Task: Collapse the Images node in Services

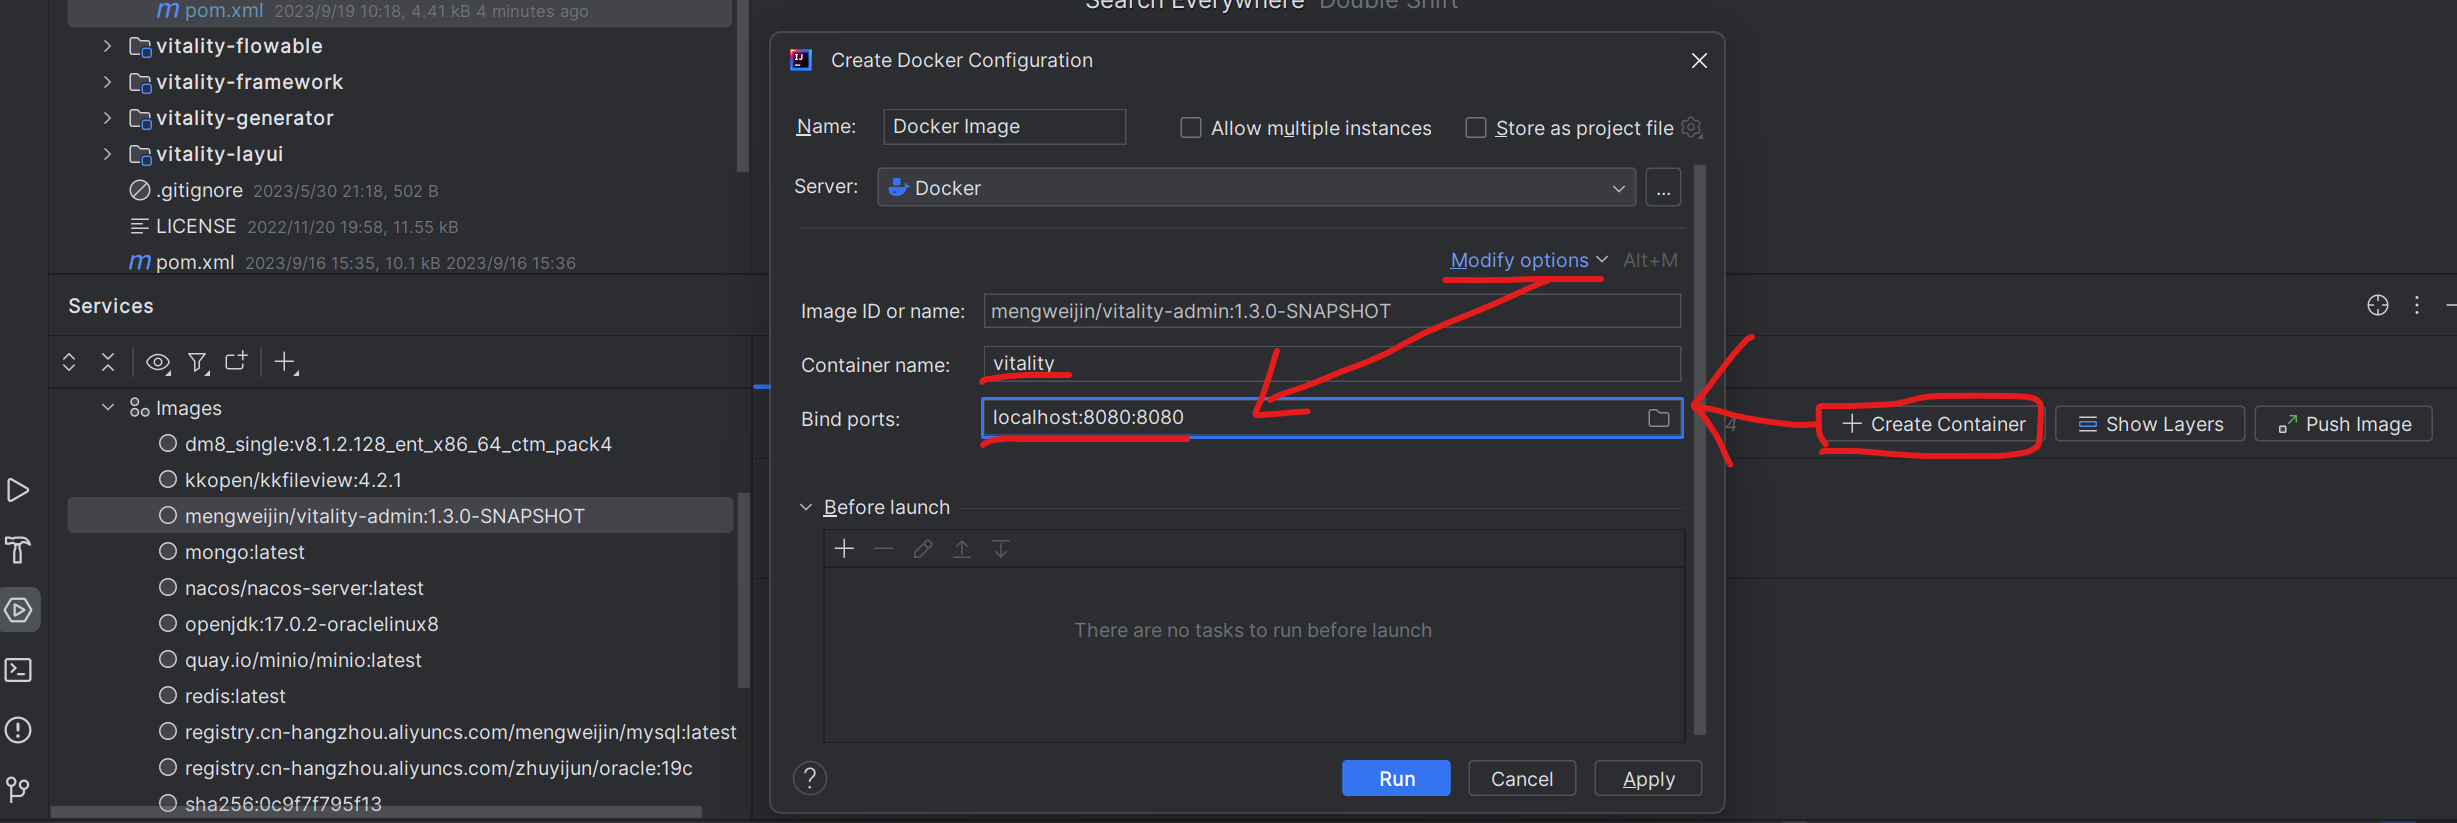Action: 108,407
